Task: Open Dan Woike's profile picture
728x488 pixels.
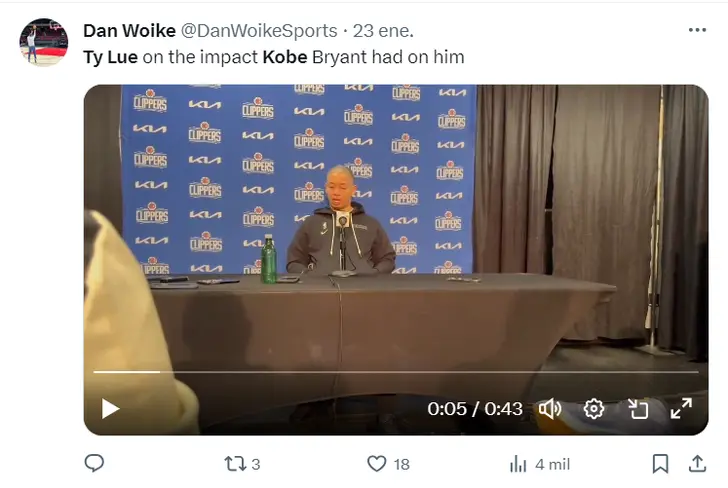Action: pyautogui.click(x=44, y=42)
